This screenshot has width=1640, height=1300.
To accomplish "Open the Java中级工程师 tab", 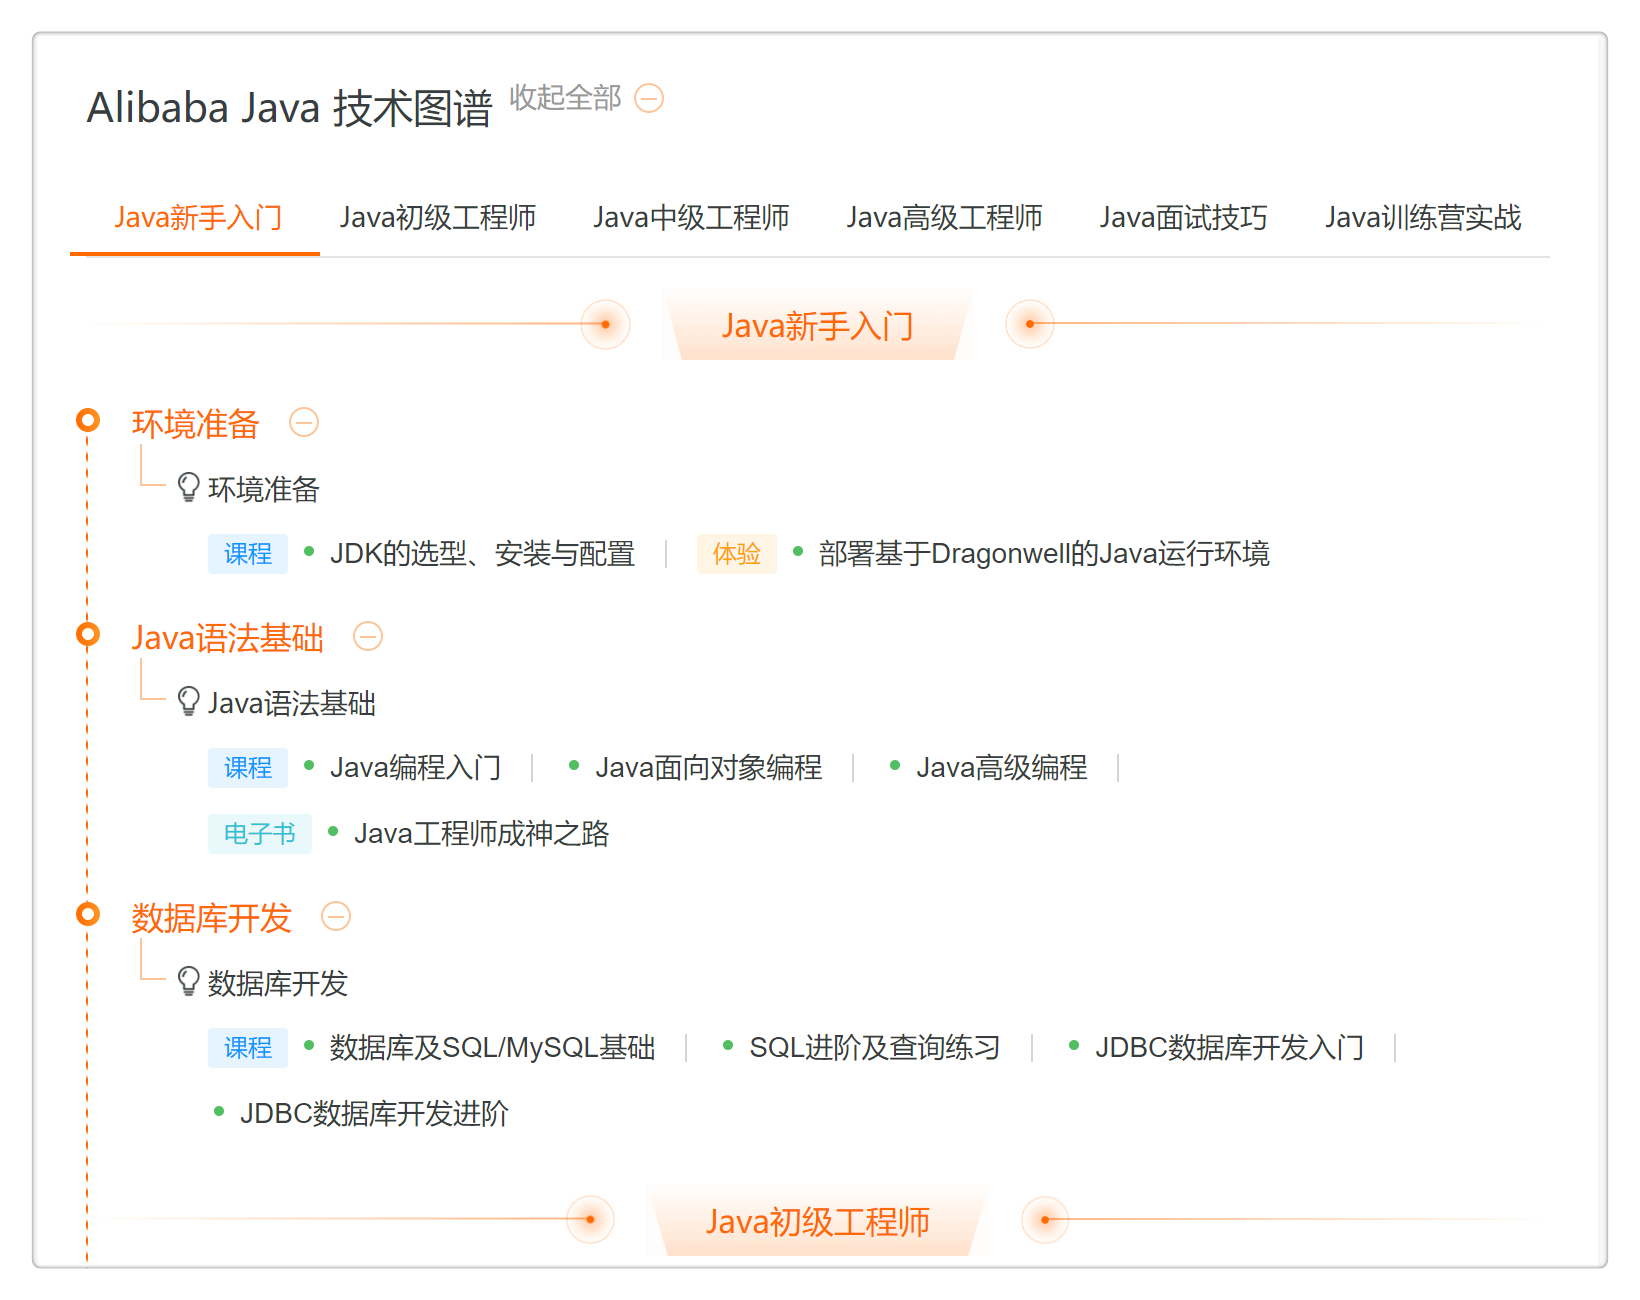I will coord(691,217).
